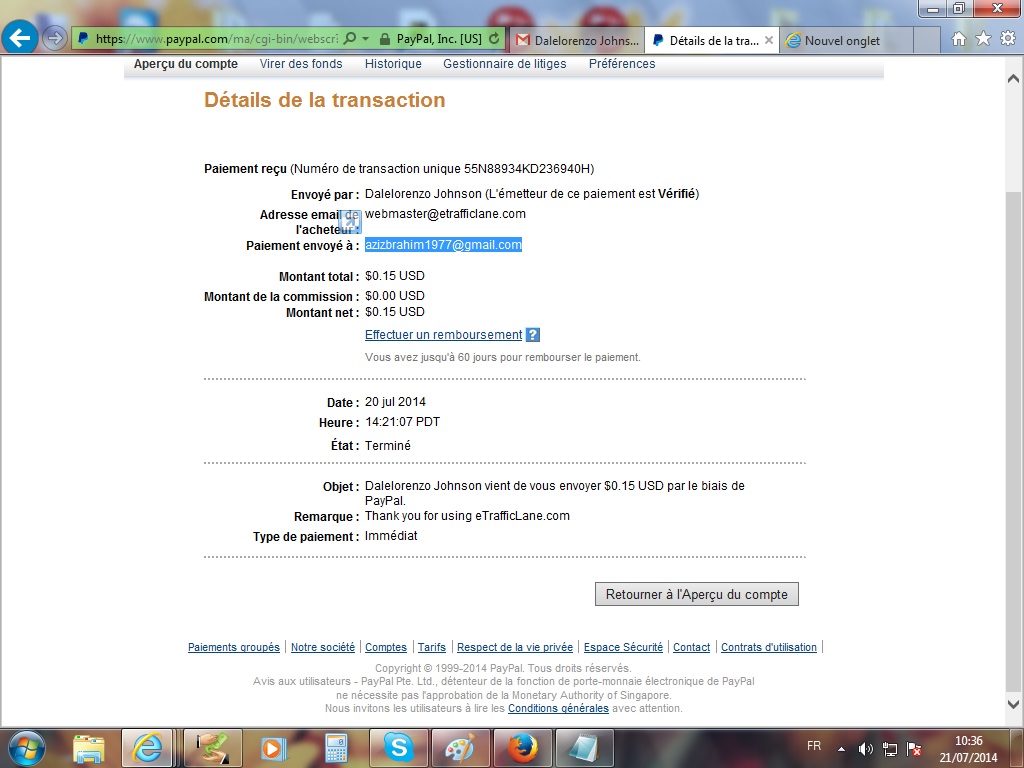Viewport: 1024px width, 768px height.
Task: Click the browser forward arrow button
Action: tap(55, 39)
